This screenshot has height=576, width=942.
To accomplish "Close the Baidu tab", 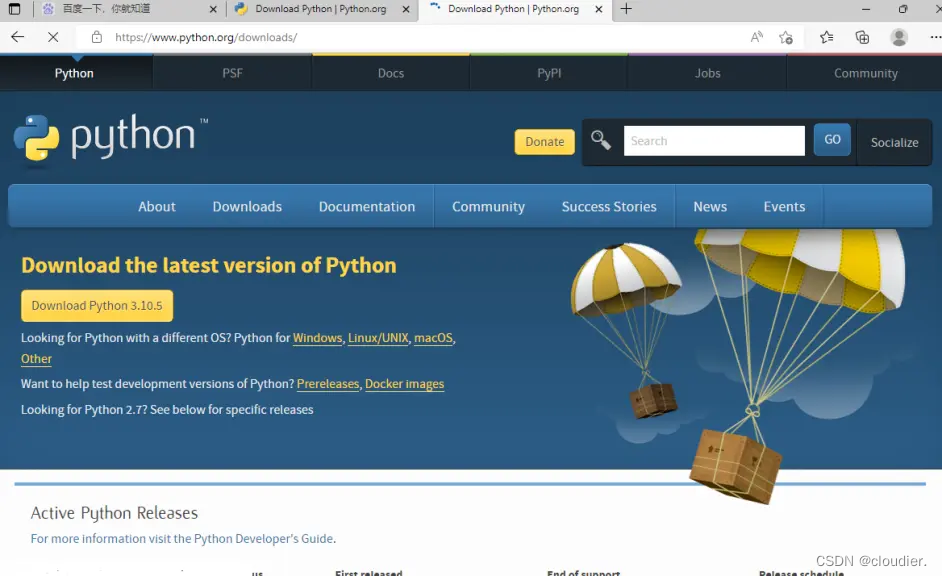I will coord(213,9).
